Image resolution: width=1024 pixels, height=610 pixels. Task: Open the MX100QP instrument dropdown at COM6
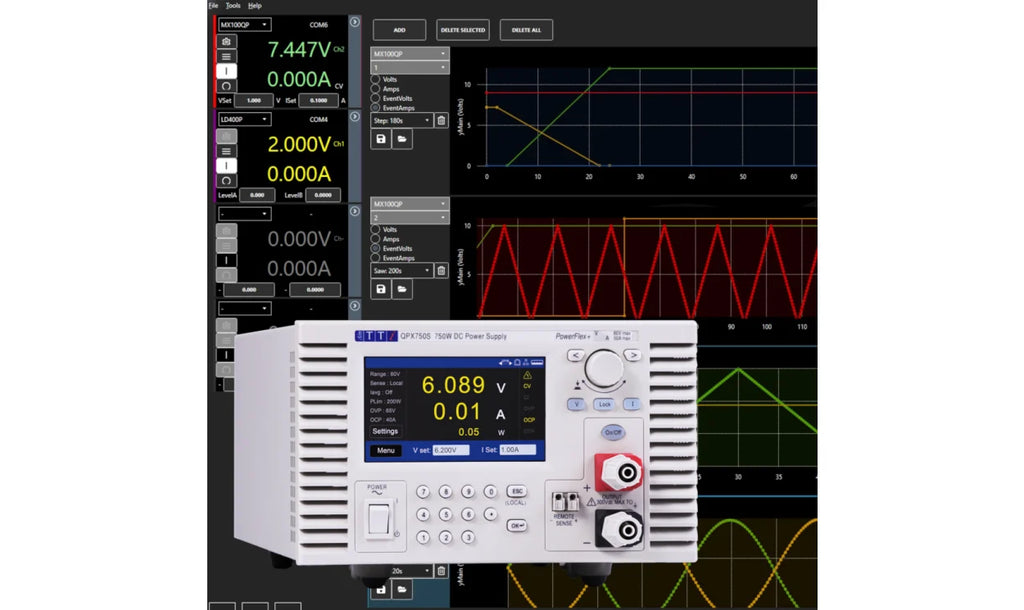click(244, 25)
